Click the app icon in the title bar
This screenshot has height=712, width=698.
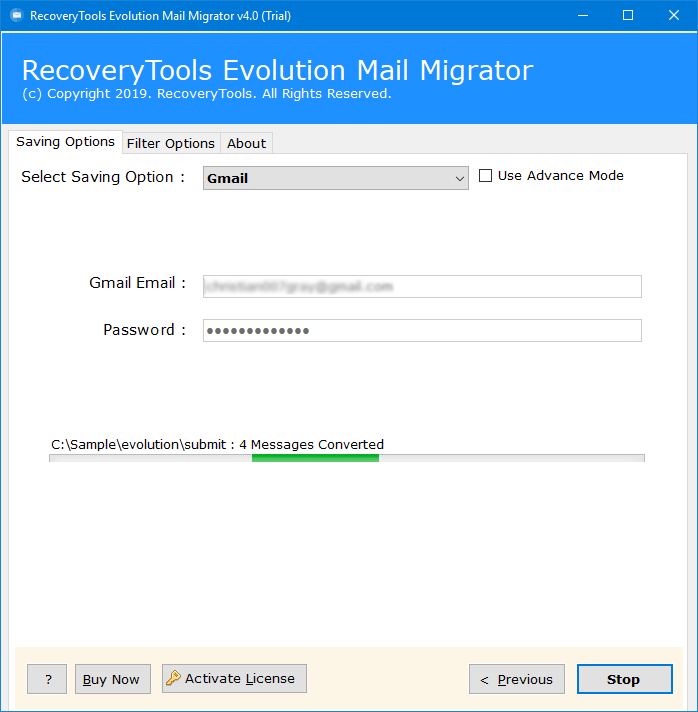[x=16, y=15]
